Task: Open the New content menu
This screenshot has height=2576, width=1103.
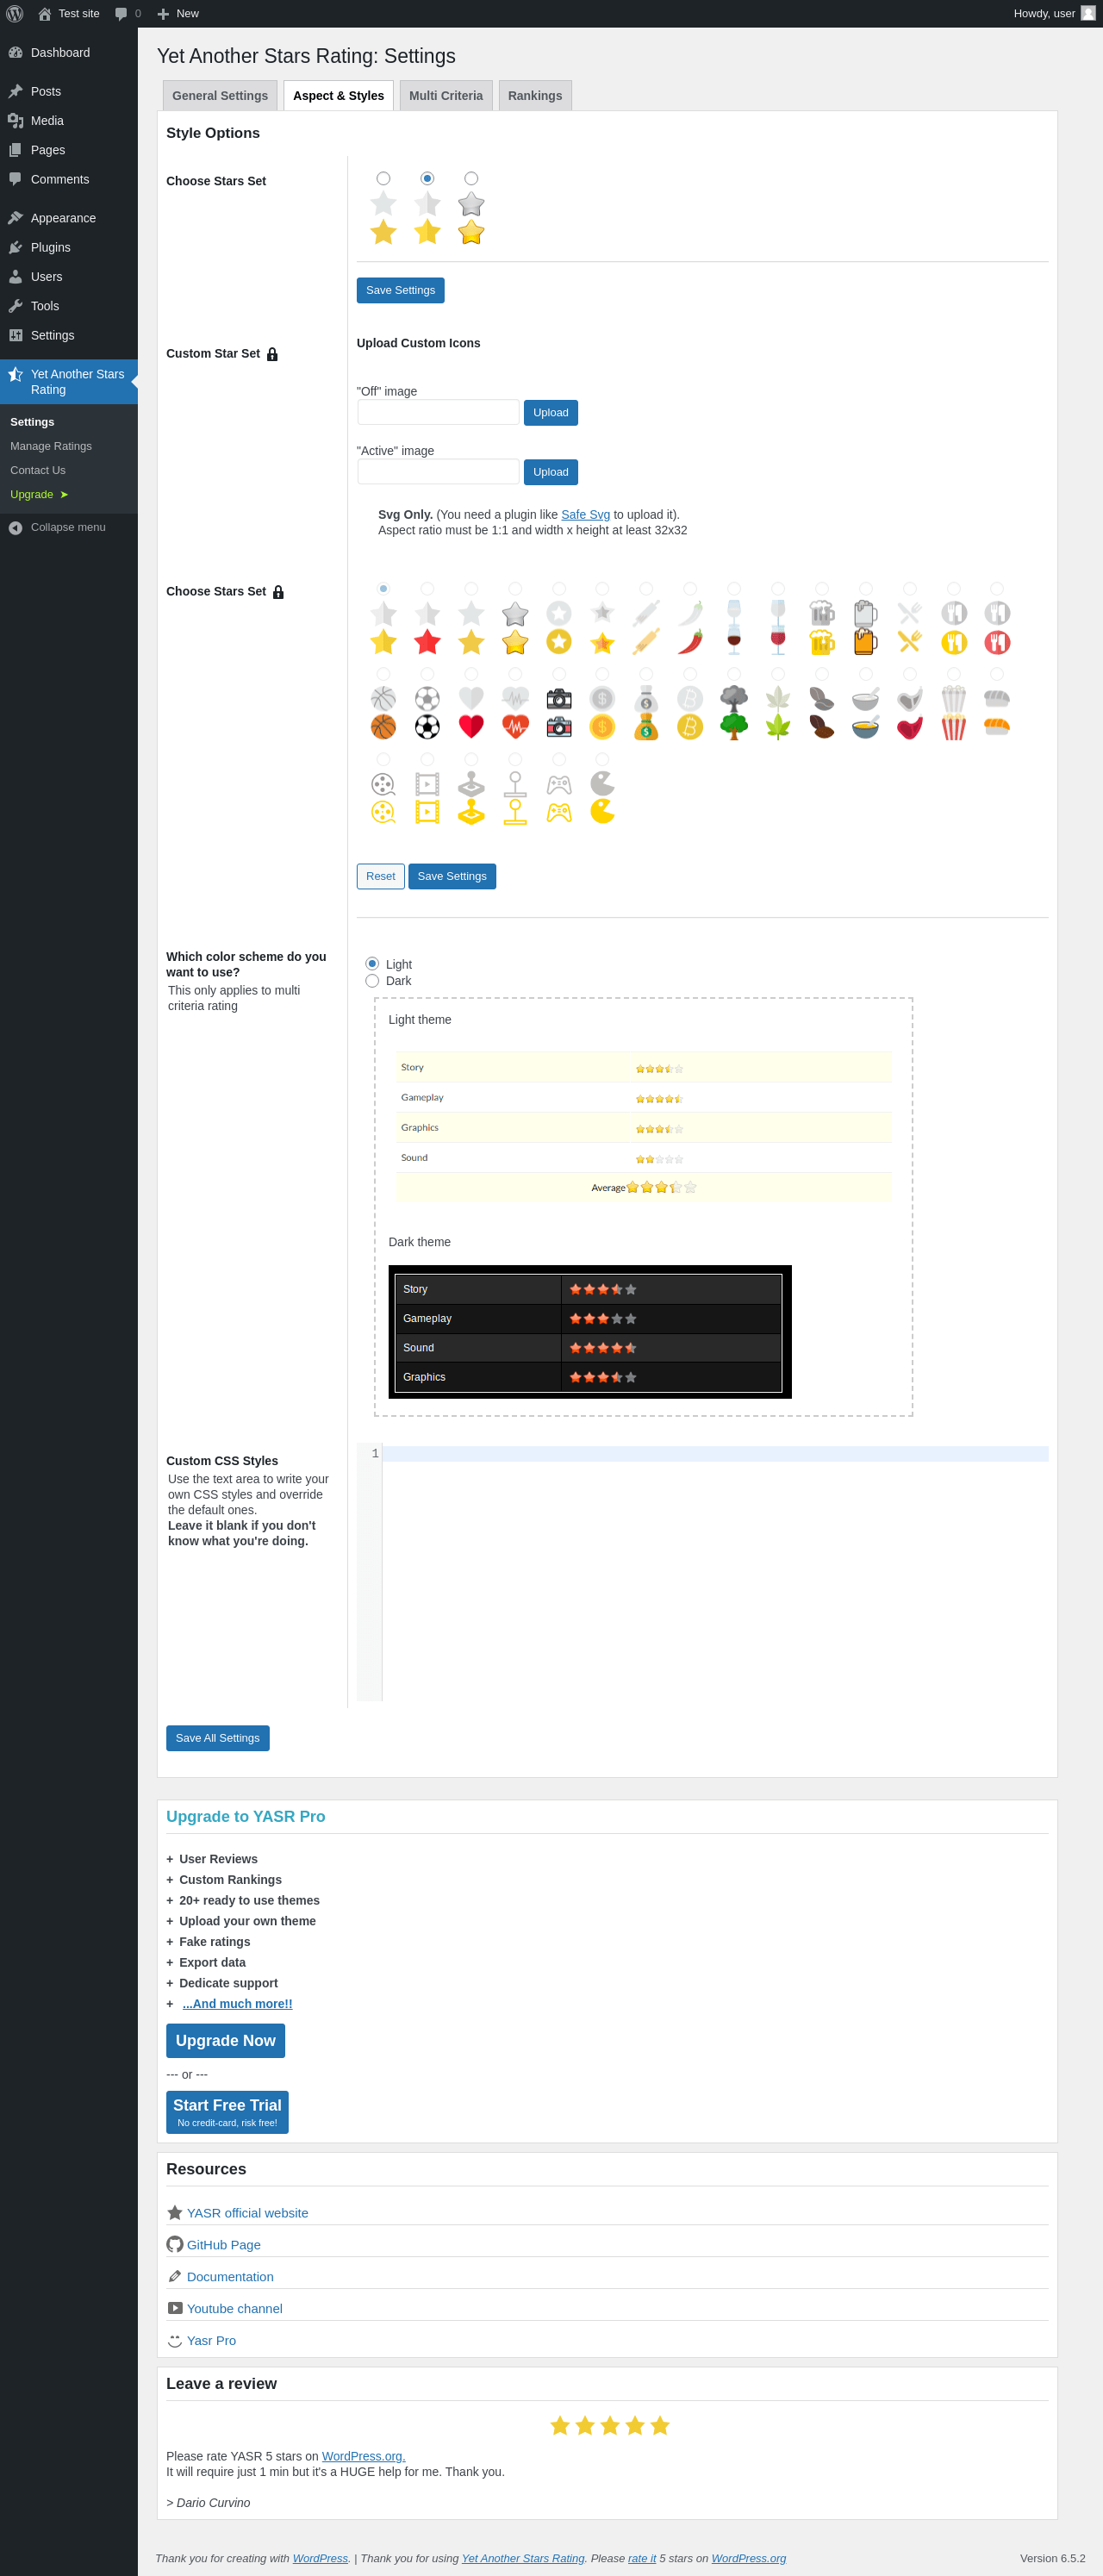Action: tap(178, 13)
